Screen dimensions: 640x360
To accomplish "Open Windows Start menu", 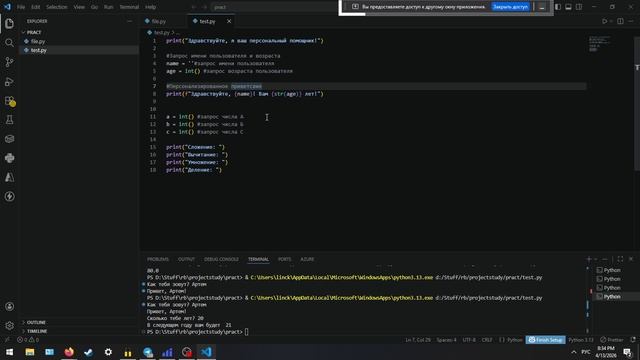I will click(9, 352).
